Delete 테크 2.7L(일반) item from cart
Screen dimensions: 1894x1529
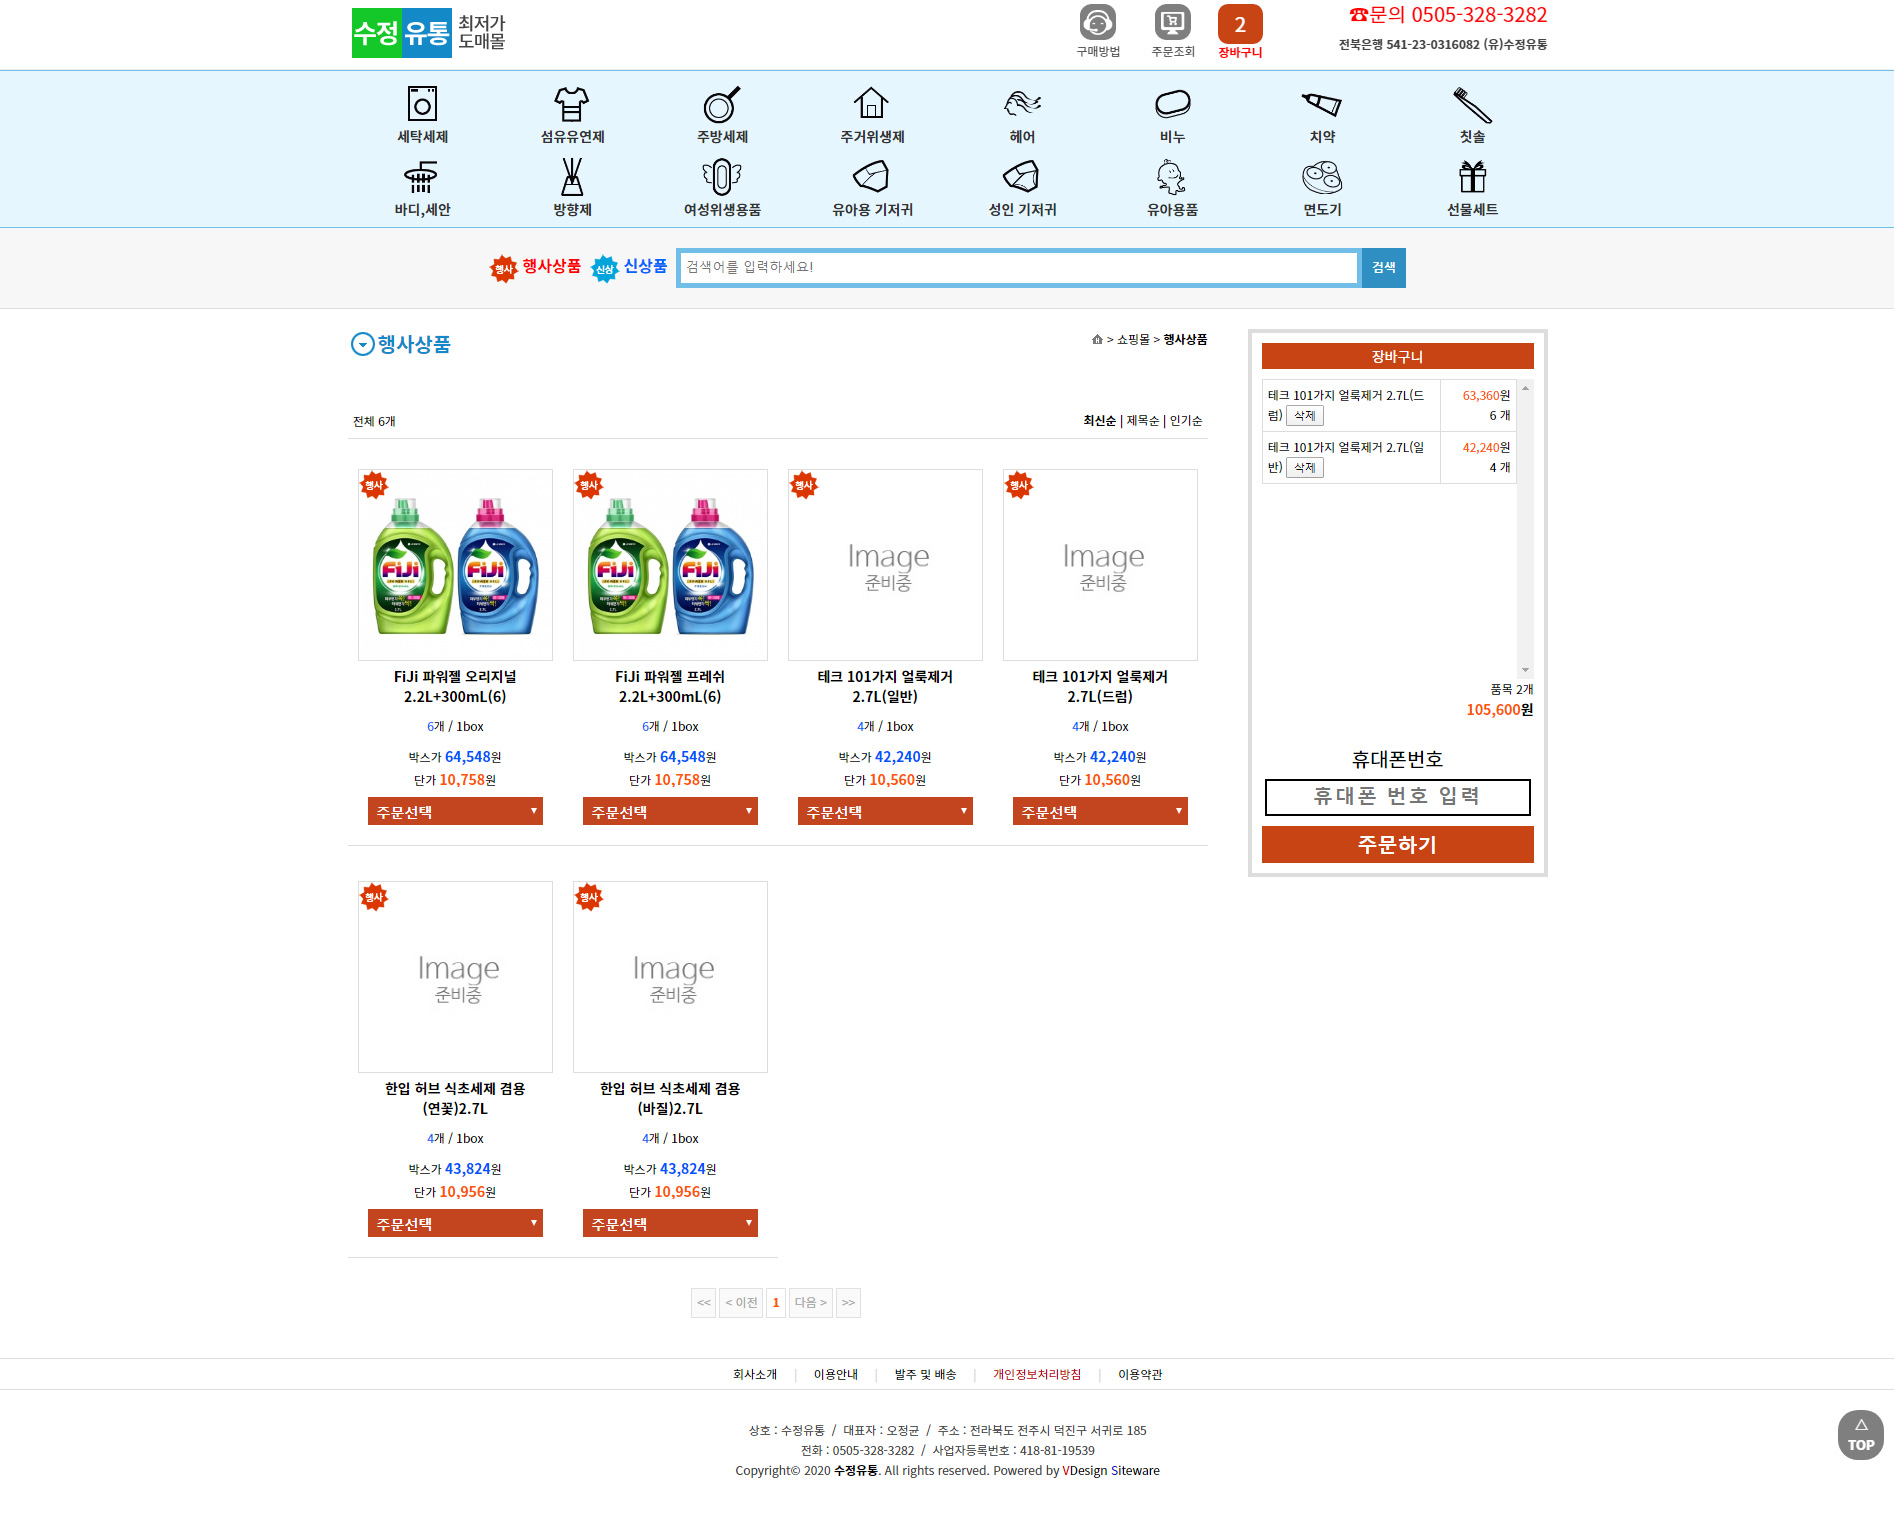(x=1305, y=468)
